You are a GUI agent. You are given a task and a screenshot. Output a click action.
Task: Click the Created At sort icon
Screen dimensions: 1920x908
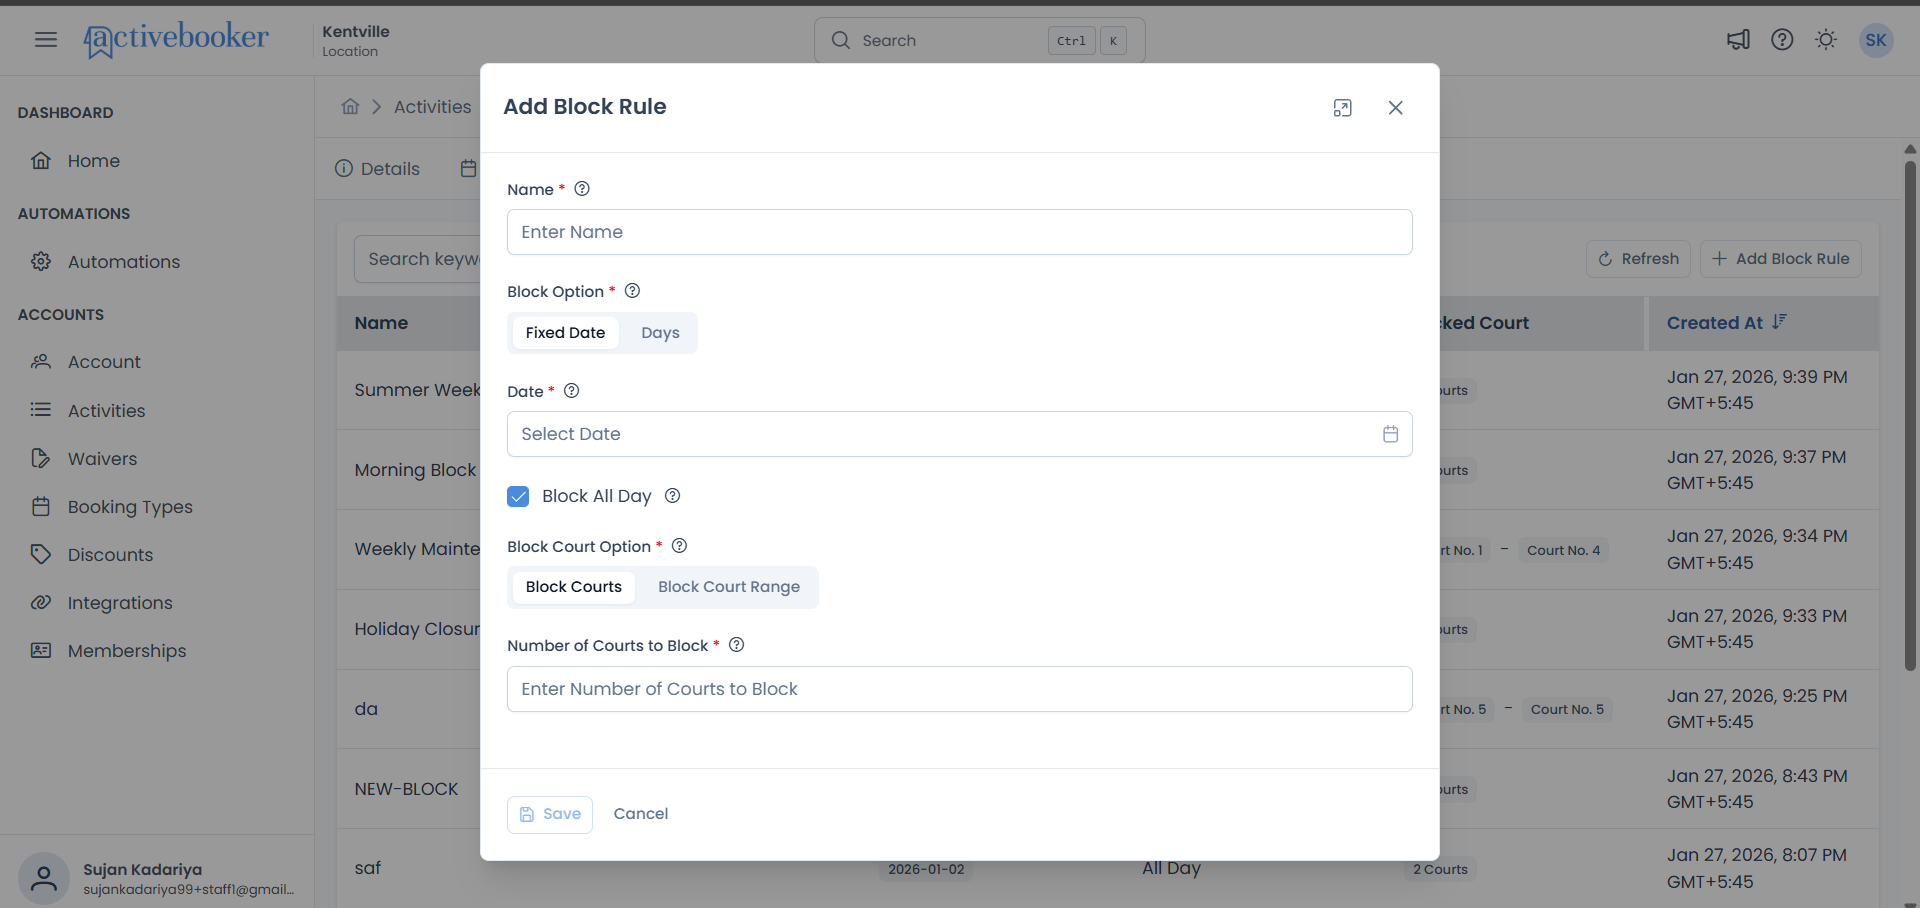point(1779,322)
